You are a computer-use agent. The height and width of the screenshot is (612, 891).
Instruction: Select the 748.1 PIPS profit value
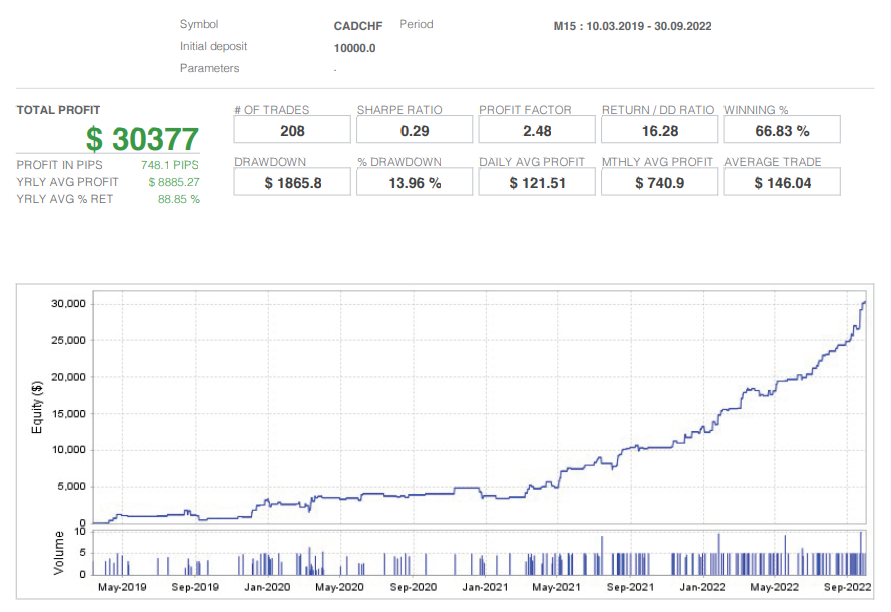[170, 165]
